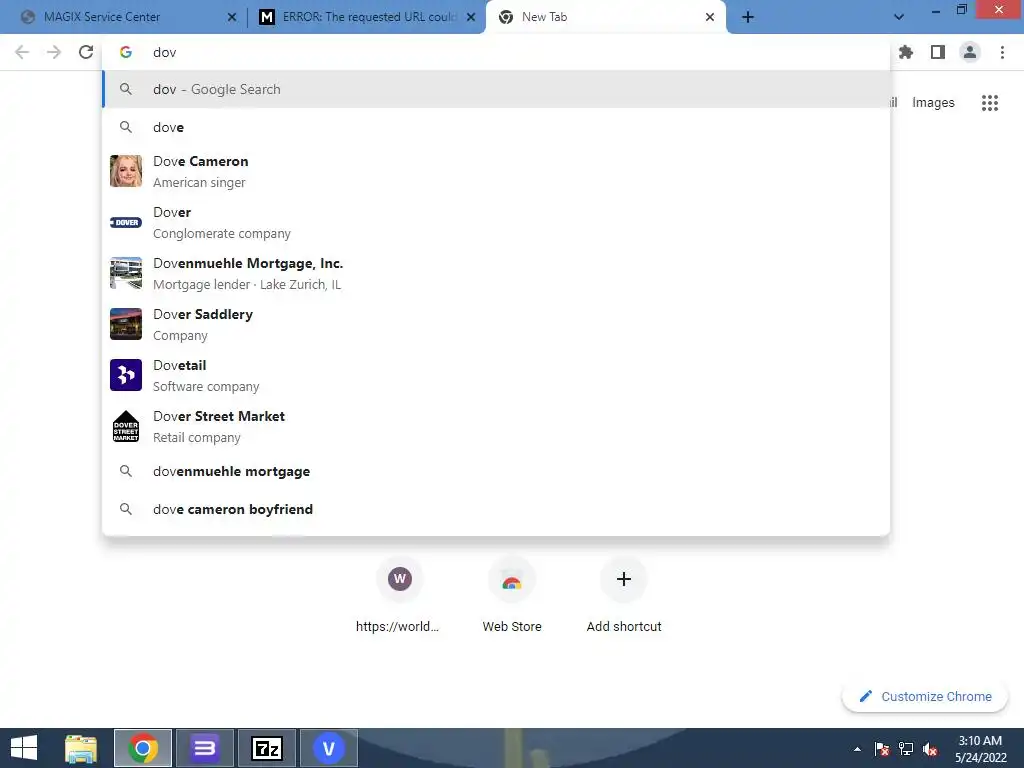Choose the 'dove' search suggestion
The height and width of the screenshot is (768, 1024).
coord(496,127)
